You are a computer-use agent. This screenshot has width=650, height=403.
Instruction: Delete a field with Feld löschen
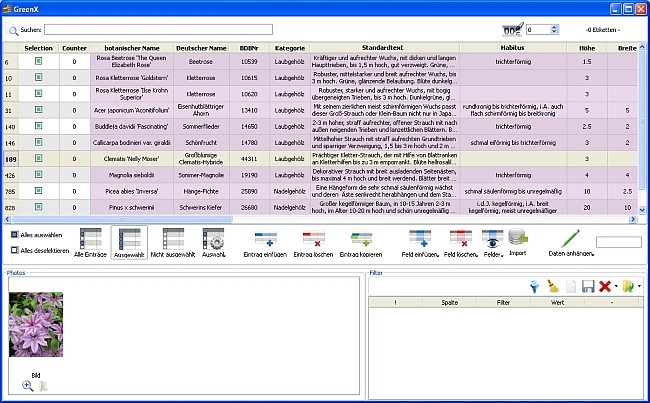[461, 244]
